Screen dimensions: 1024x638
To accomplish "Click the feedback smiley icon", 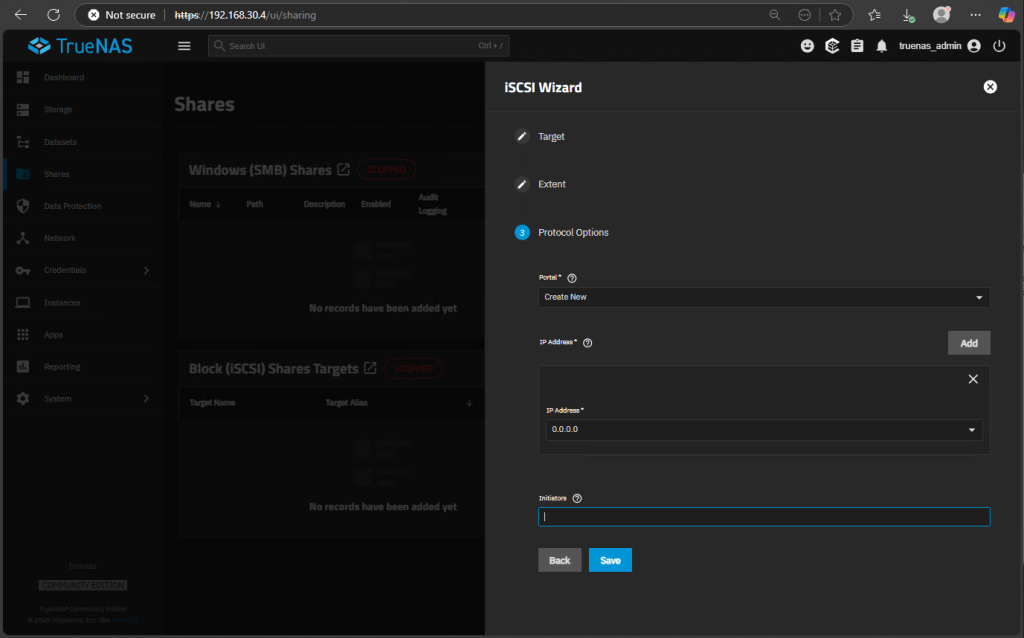I will click(808, 46).
